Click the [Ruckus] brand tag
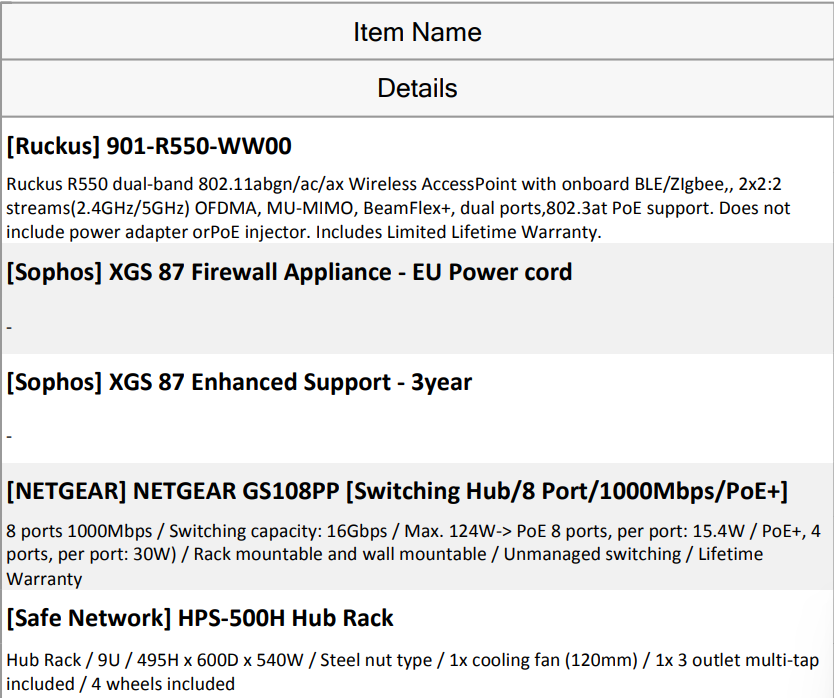 coord(53,146)
